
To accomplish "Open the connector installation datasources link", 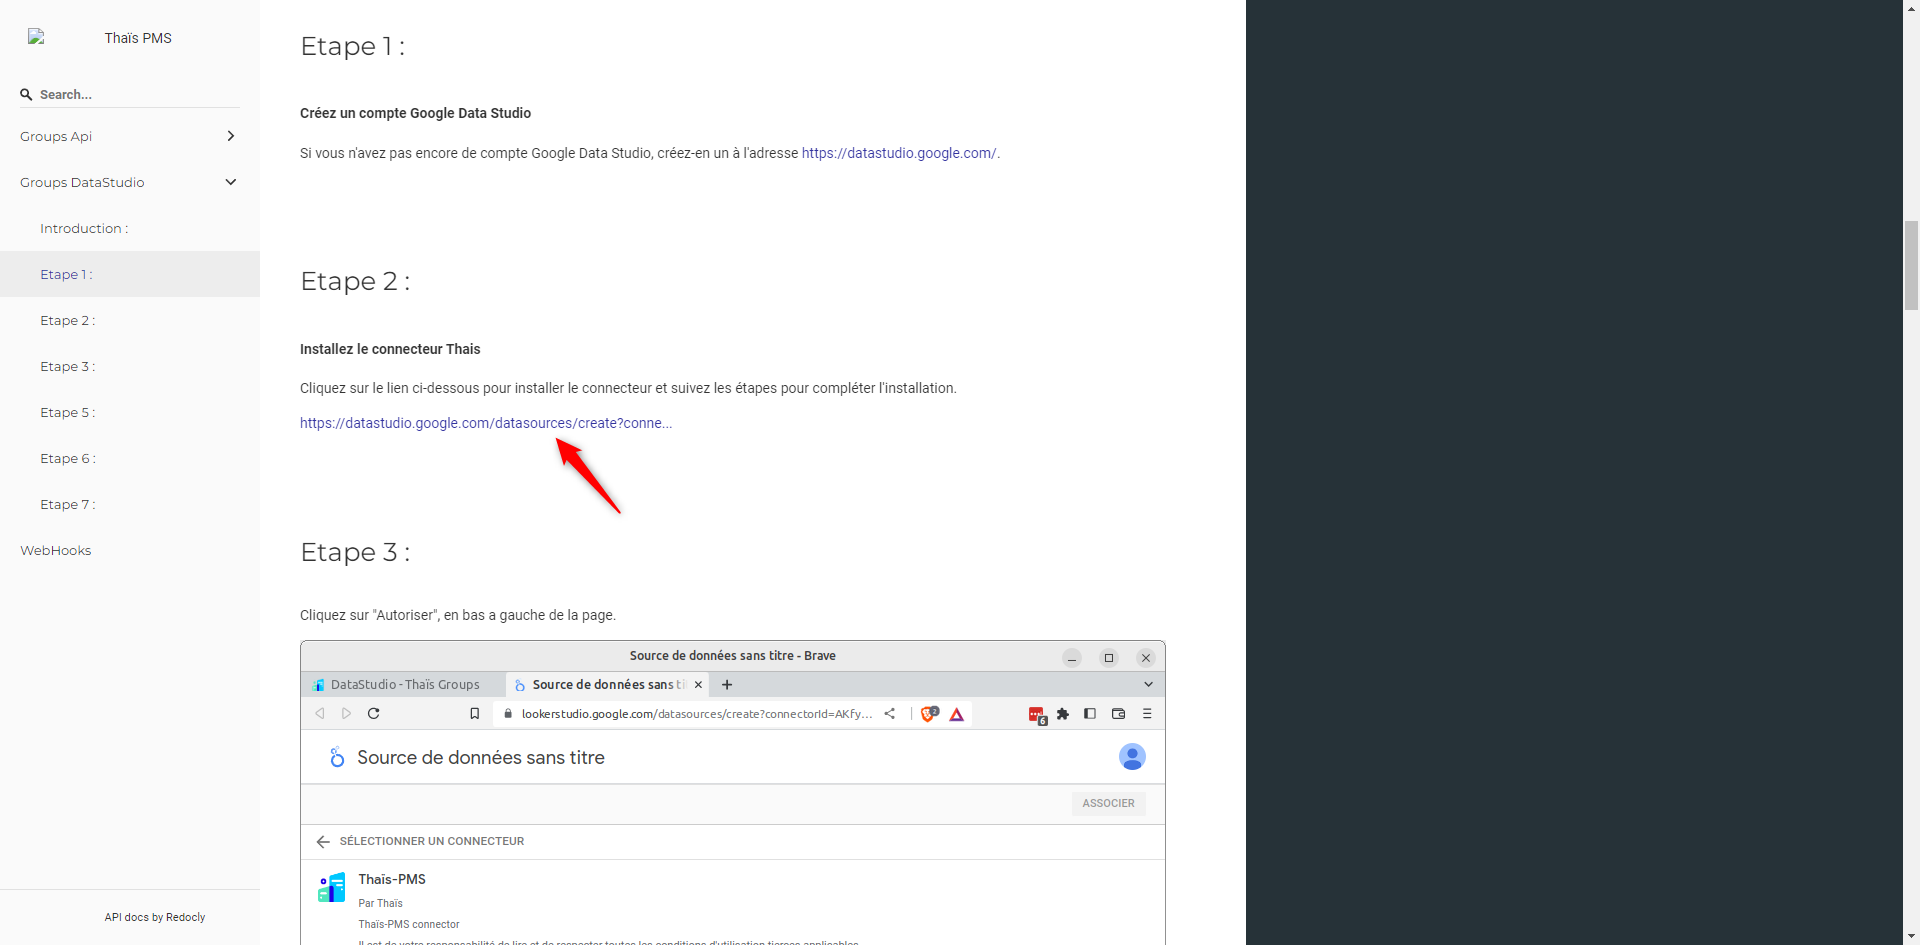I will pos(486,423).
